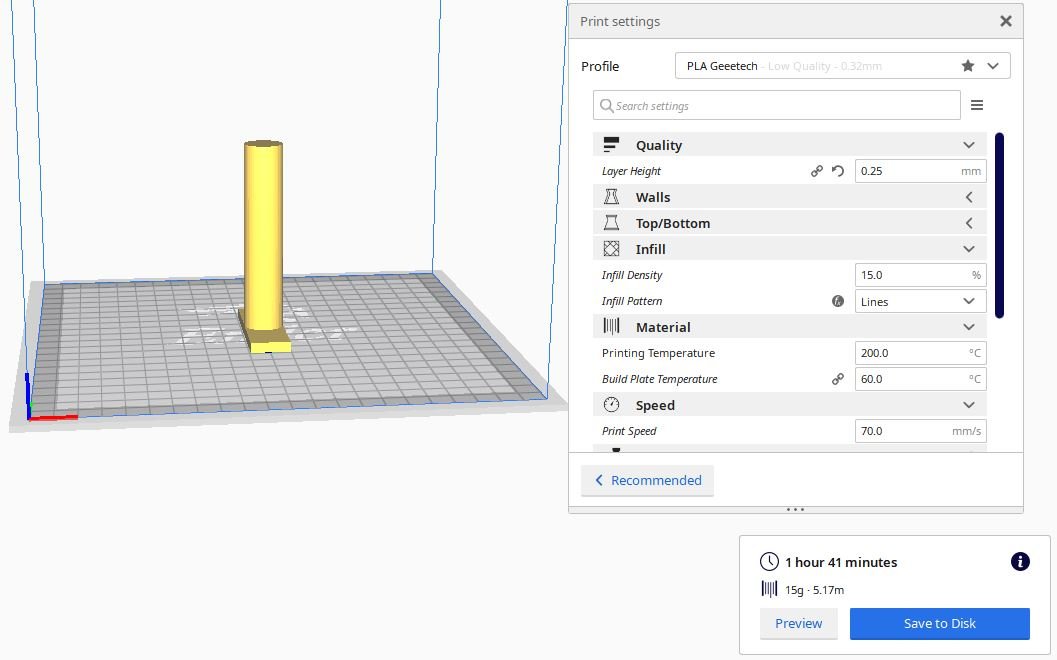Click the settings panel vertical scrollbar
This screenshot has width=1057, height=660.
click(999, 225)
